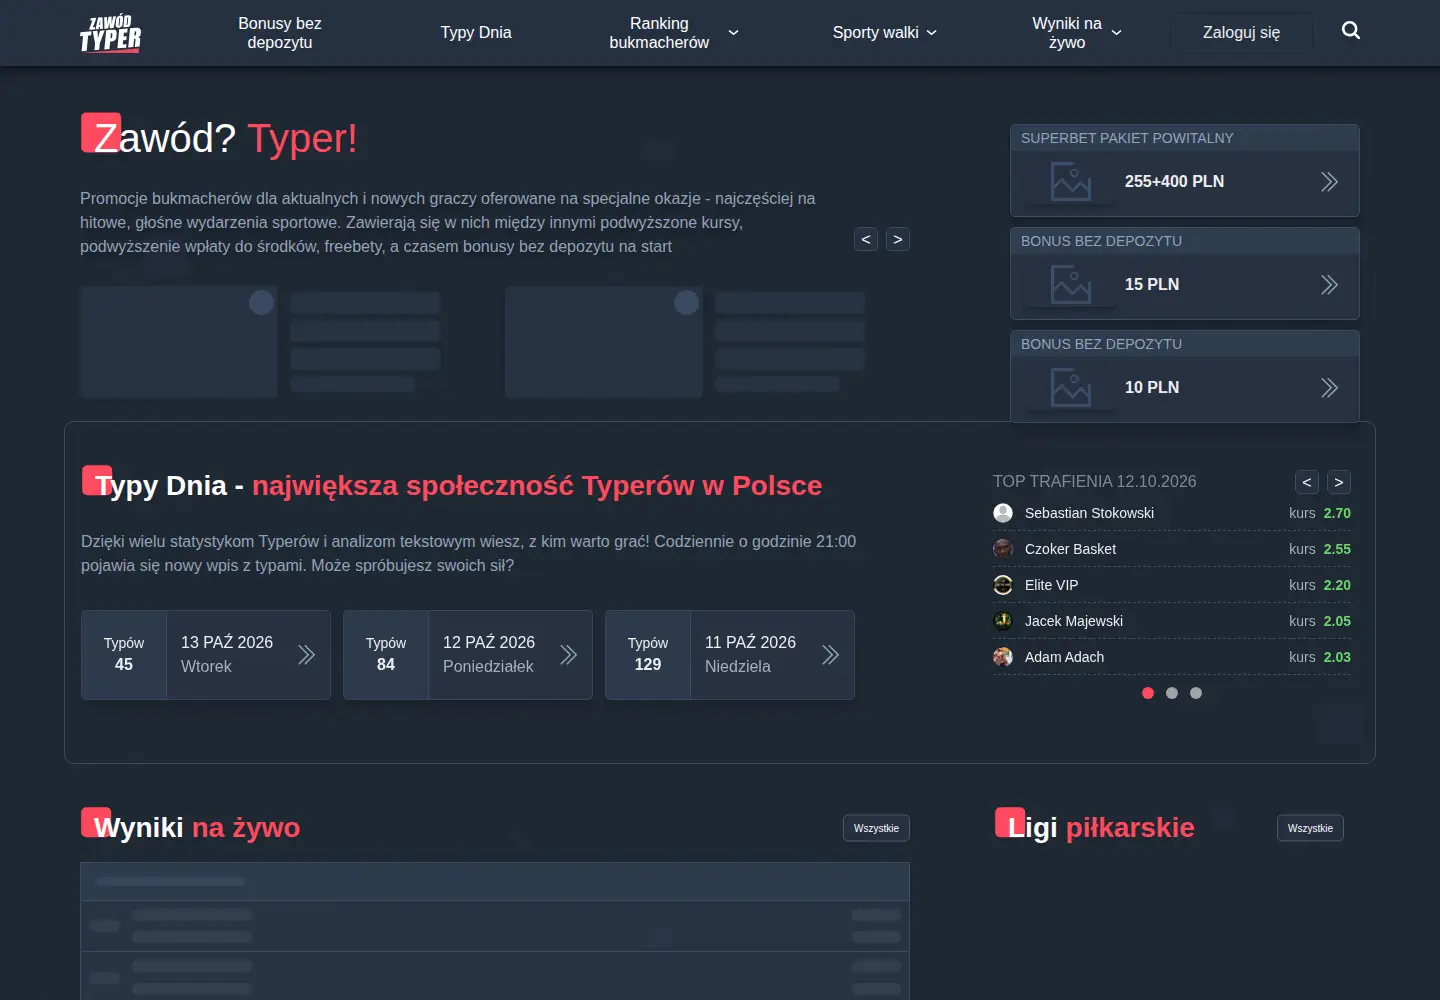1440x1000 pixels.
Task: Click Sebastian Stokowski's avatar
Action: pyautogui.click(x=1003, y=513)
